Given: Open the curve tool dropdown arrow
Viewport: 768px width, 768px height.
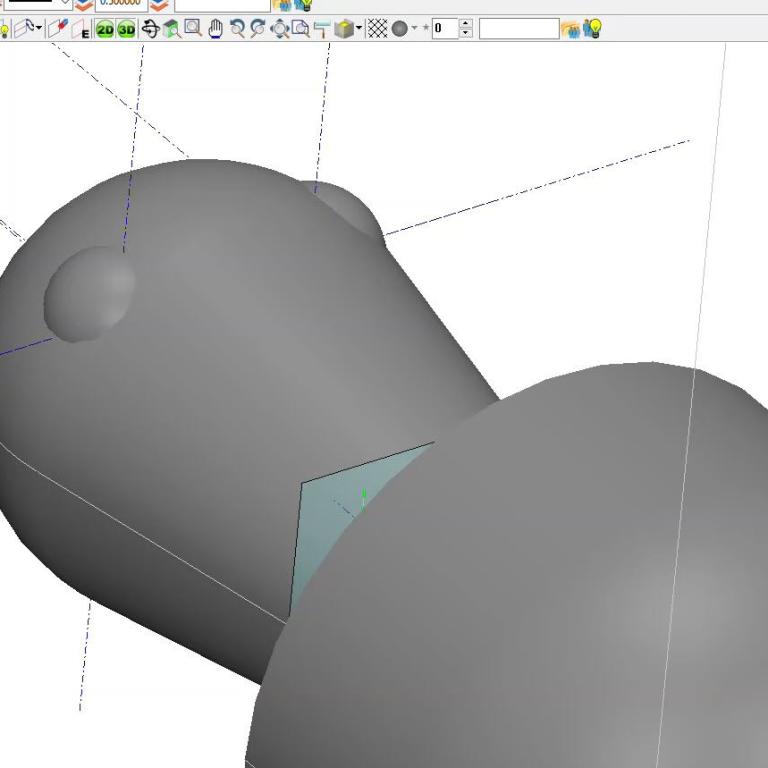Looking at the screenshot, I should [39, 29].
